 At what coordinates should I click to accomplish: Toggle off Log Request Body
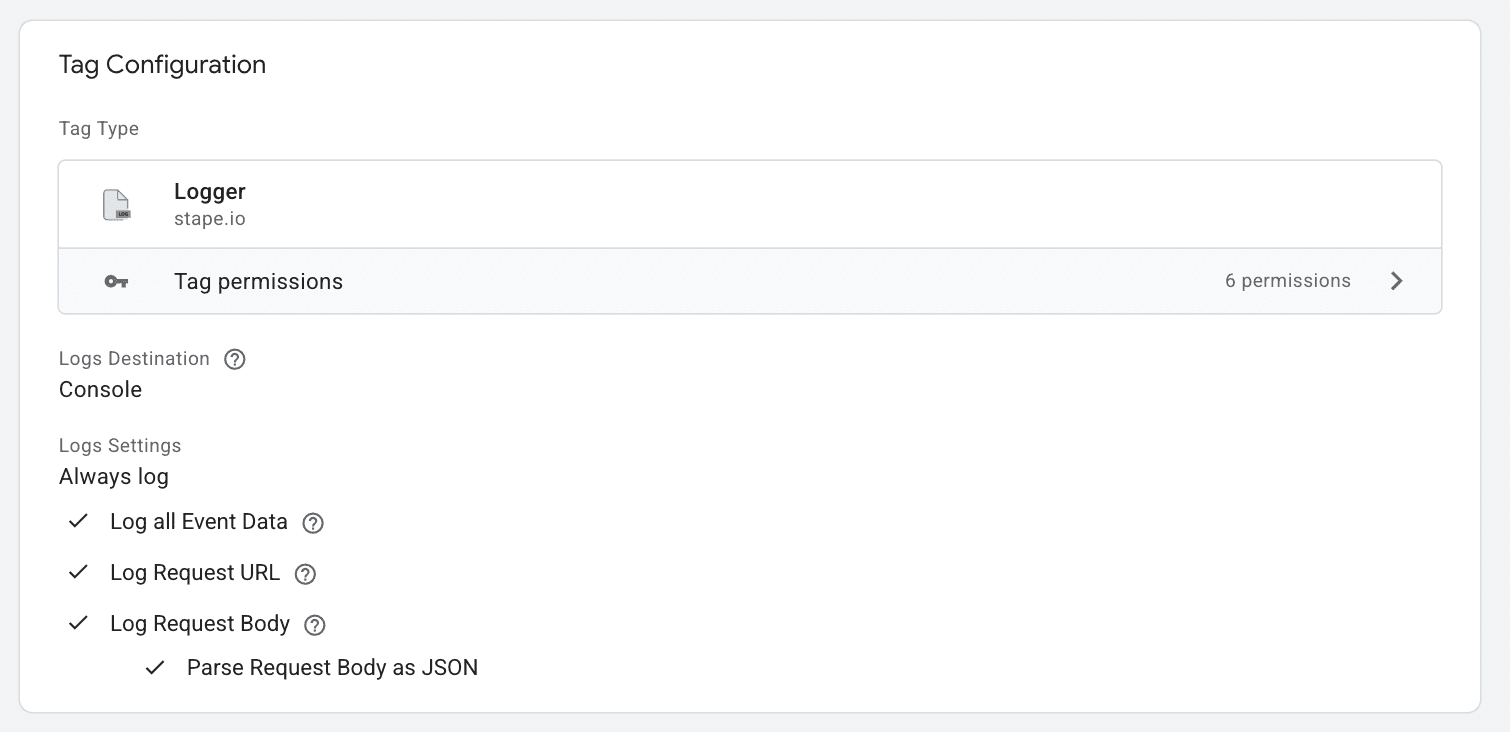point(78,623)
